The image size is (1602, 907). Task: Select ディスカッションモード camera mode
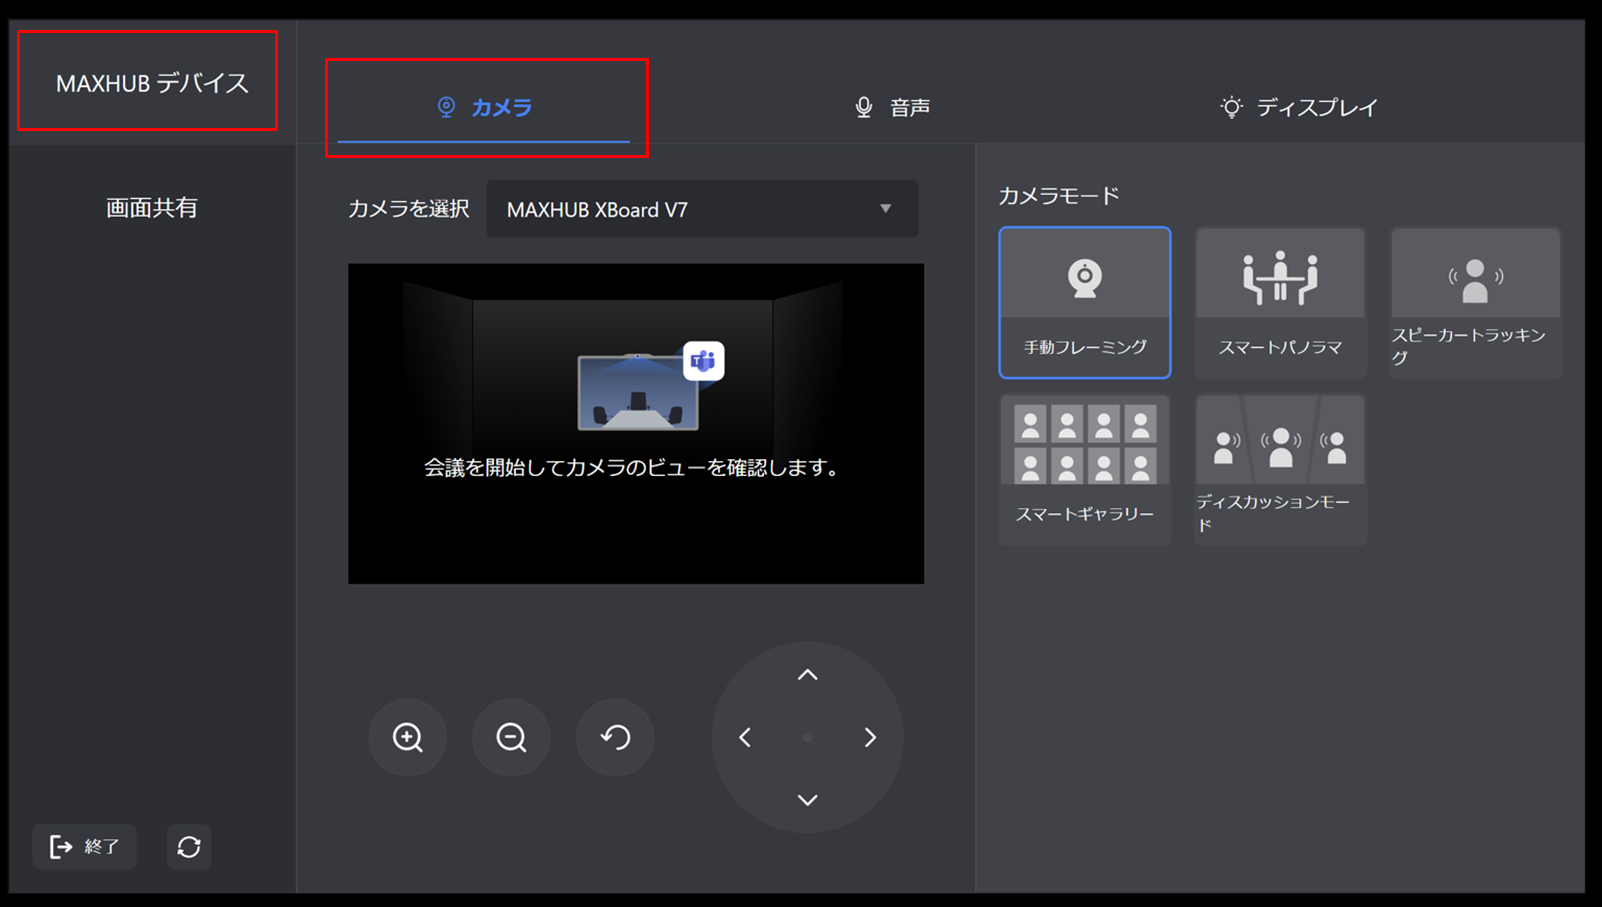1280,470
